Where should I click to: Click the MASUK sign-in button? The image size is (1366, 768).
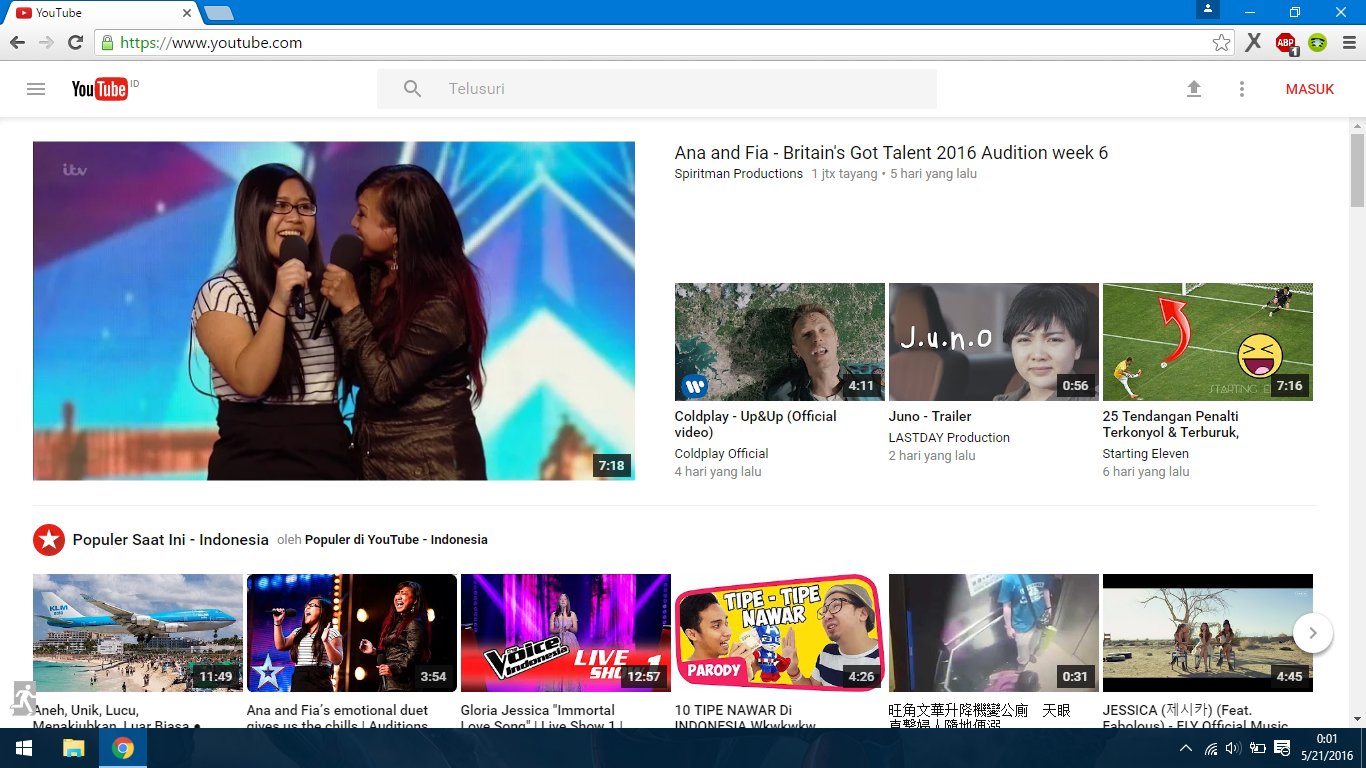1309,88
